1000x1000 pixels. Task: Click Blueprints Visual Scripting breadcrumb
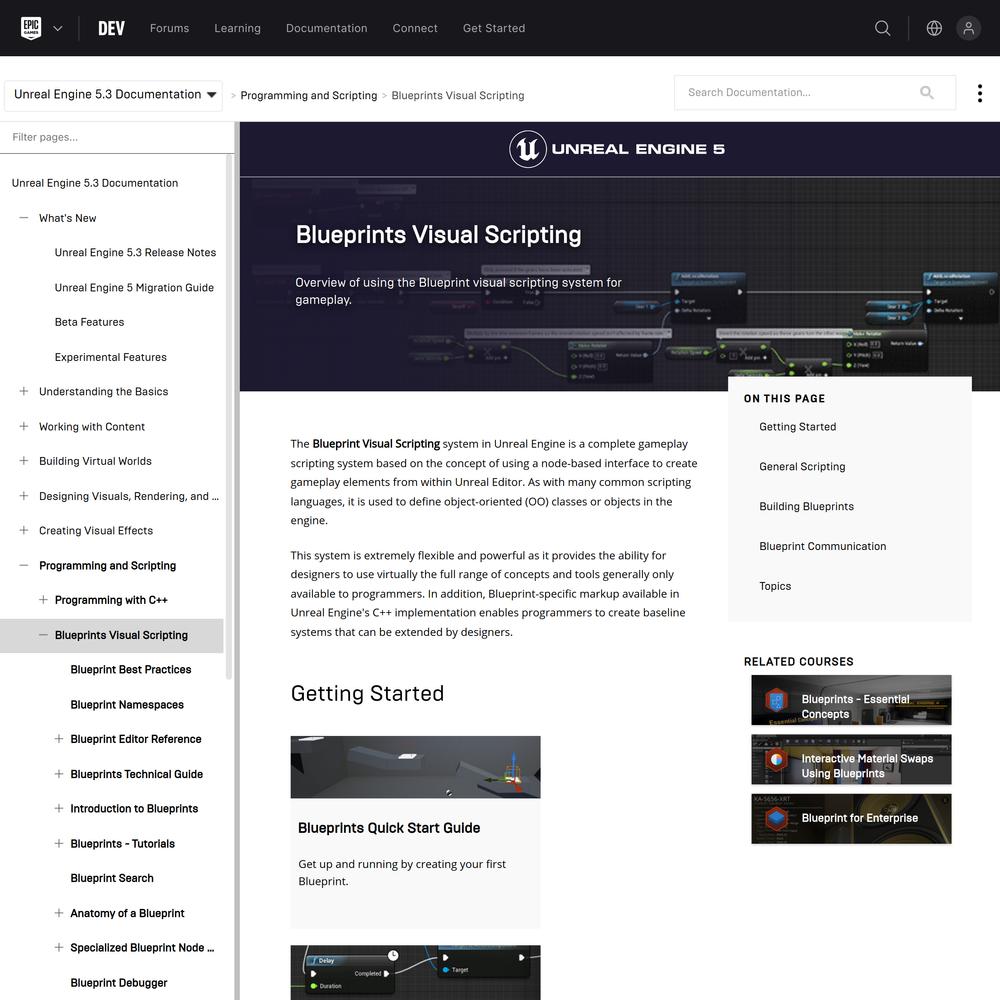click(457, 95)
